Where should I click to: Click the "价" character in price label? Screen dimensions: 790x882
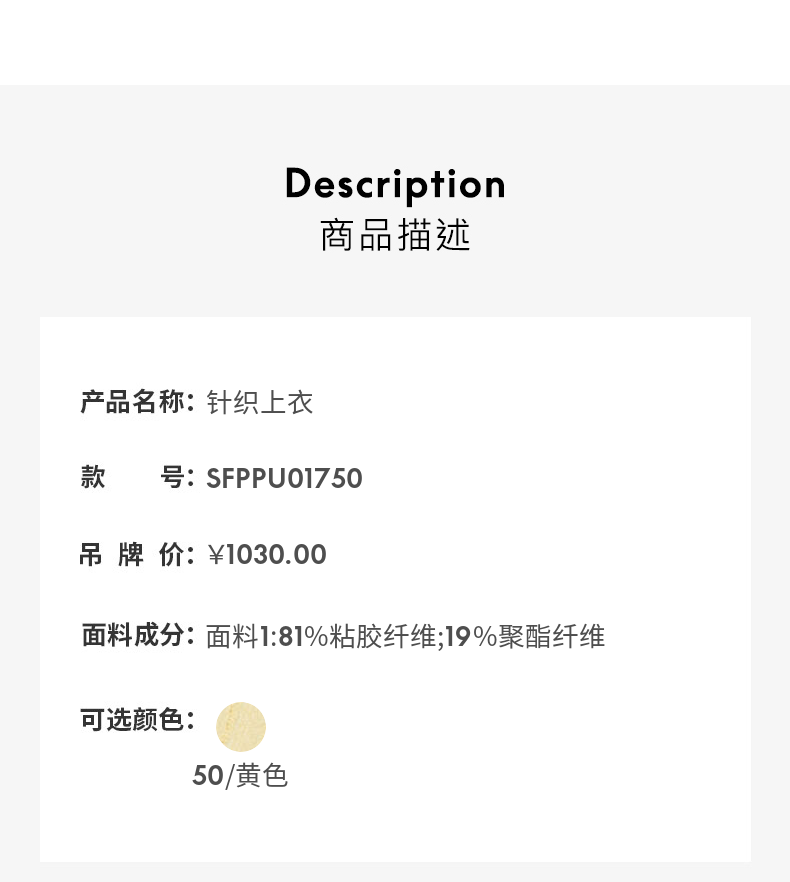tap(171, 555)
